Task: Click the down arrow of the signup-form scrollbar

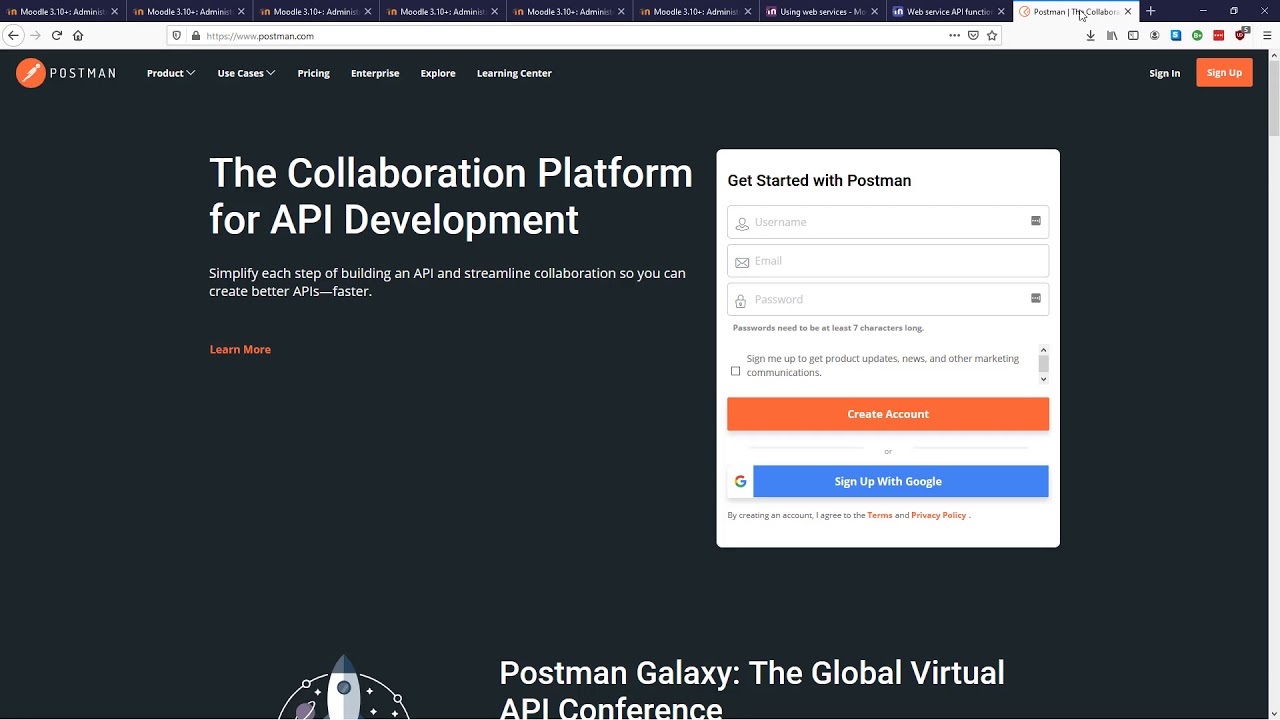Action: pyautogui.click(x=1043, y=379)
